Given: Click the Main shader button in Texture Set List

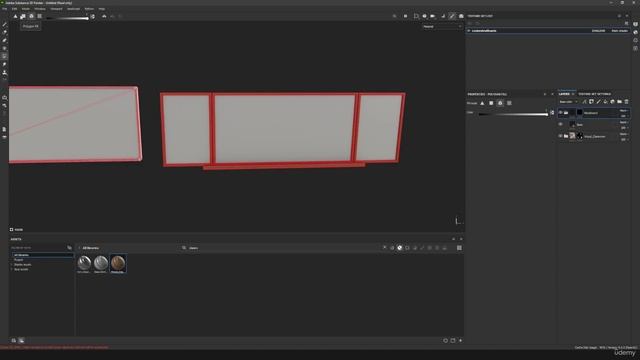Looking at the screenshot, I should point(620,31).
